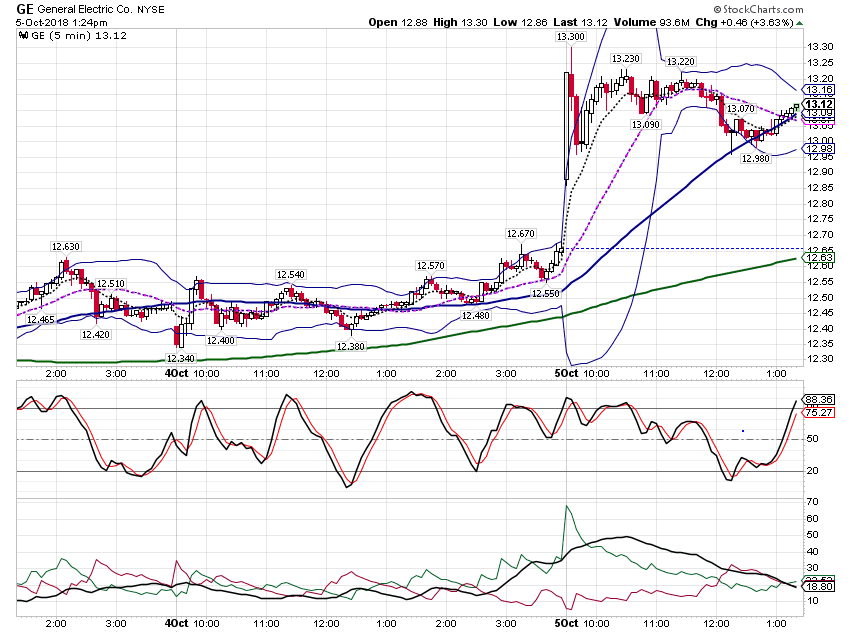The height and width of the screenshot is (633, 850).
Task: Click the 13.25 tick on price axis
Action: pos(820,63)
